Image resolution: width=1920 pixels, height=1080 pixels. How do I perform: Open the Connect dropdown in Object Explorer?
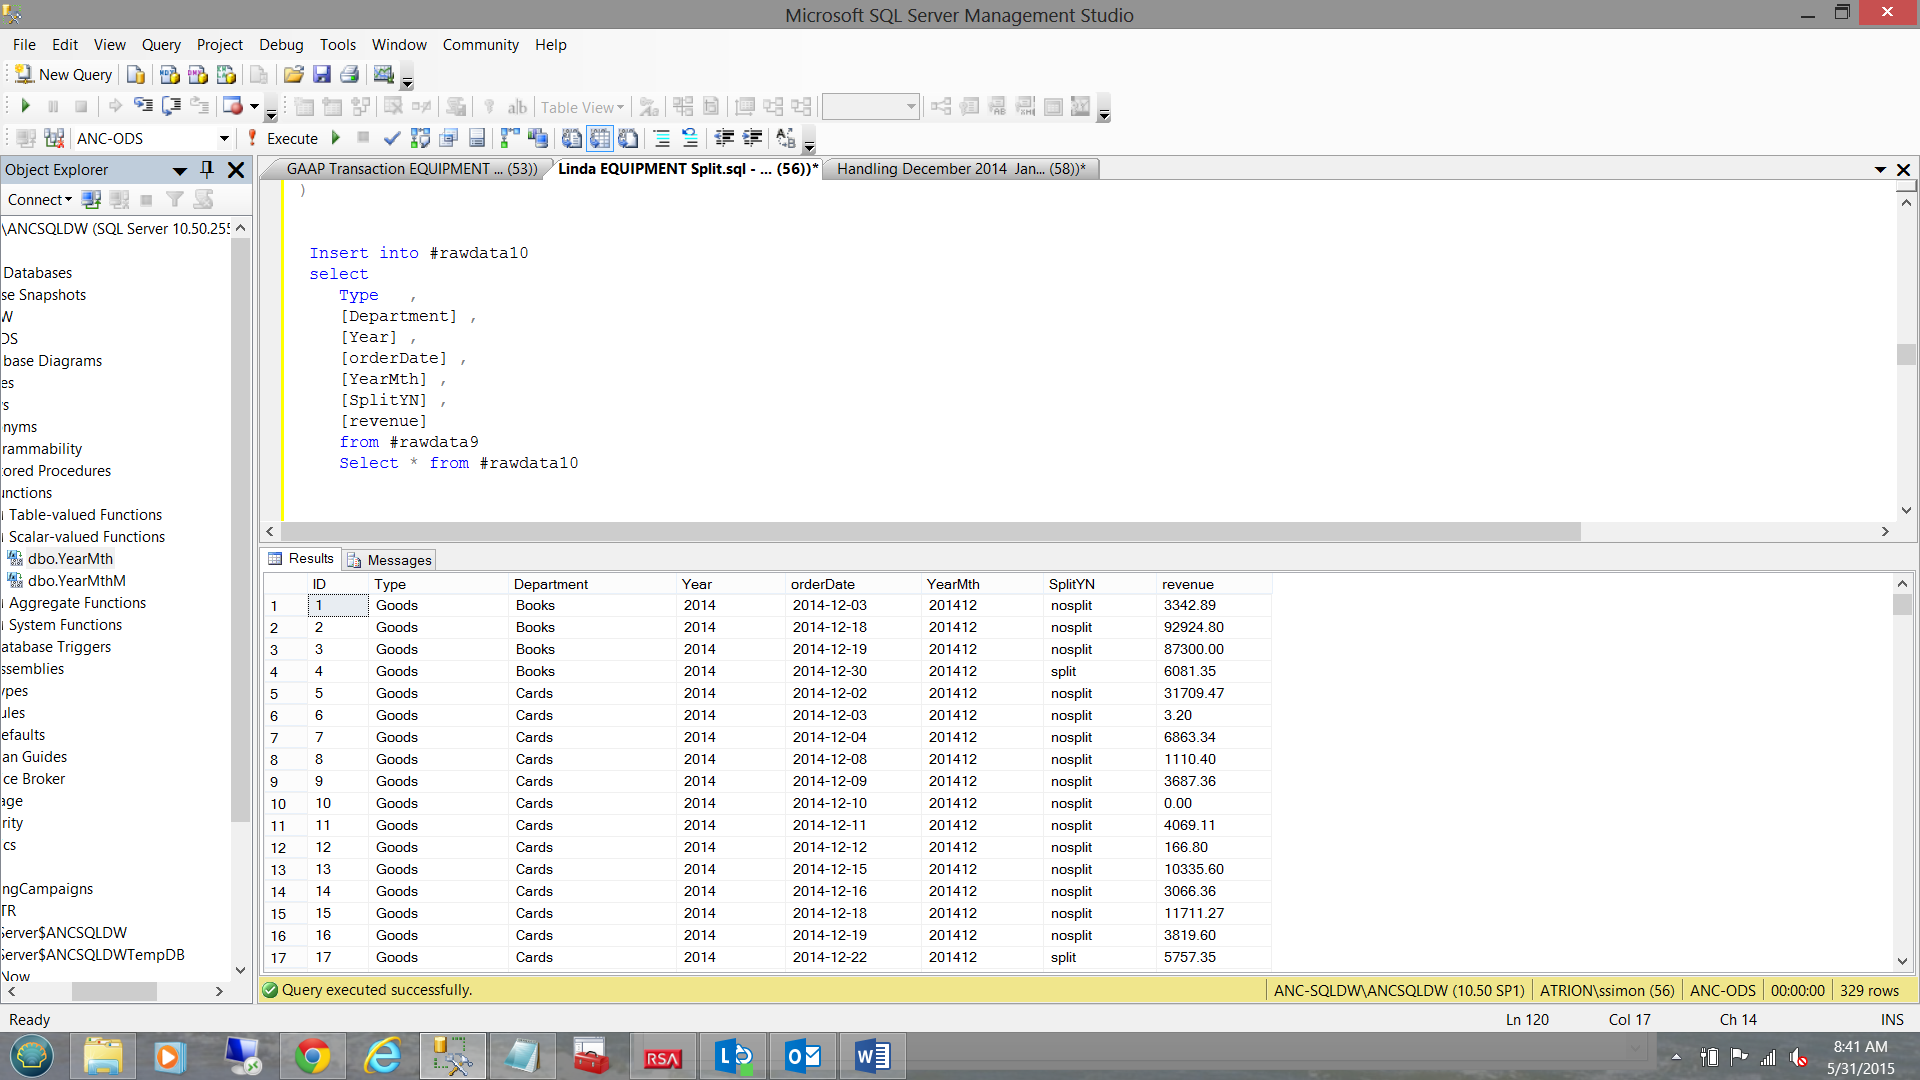[x=40, y=200]
